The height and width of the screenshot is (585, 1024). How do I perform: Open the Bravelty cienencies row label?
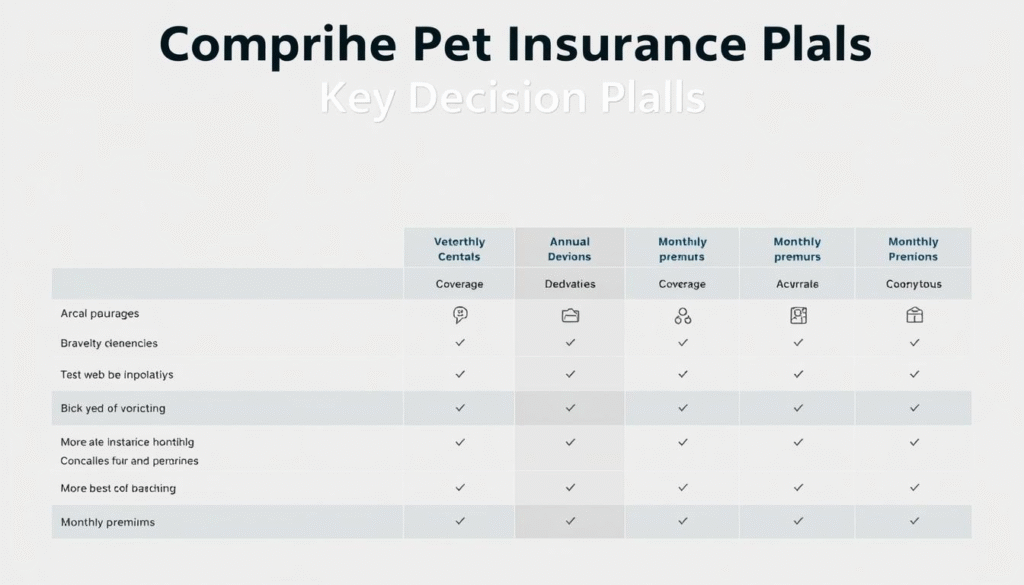tap(109, 343)
